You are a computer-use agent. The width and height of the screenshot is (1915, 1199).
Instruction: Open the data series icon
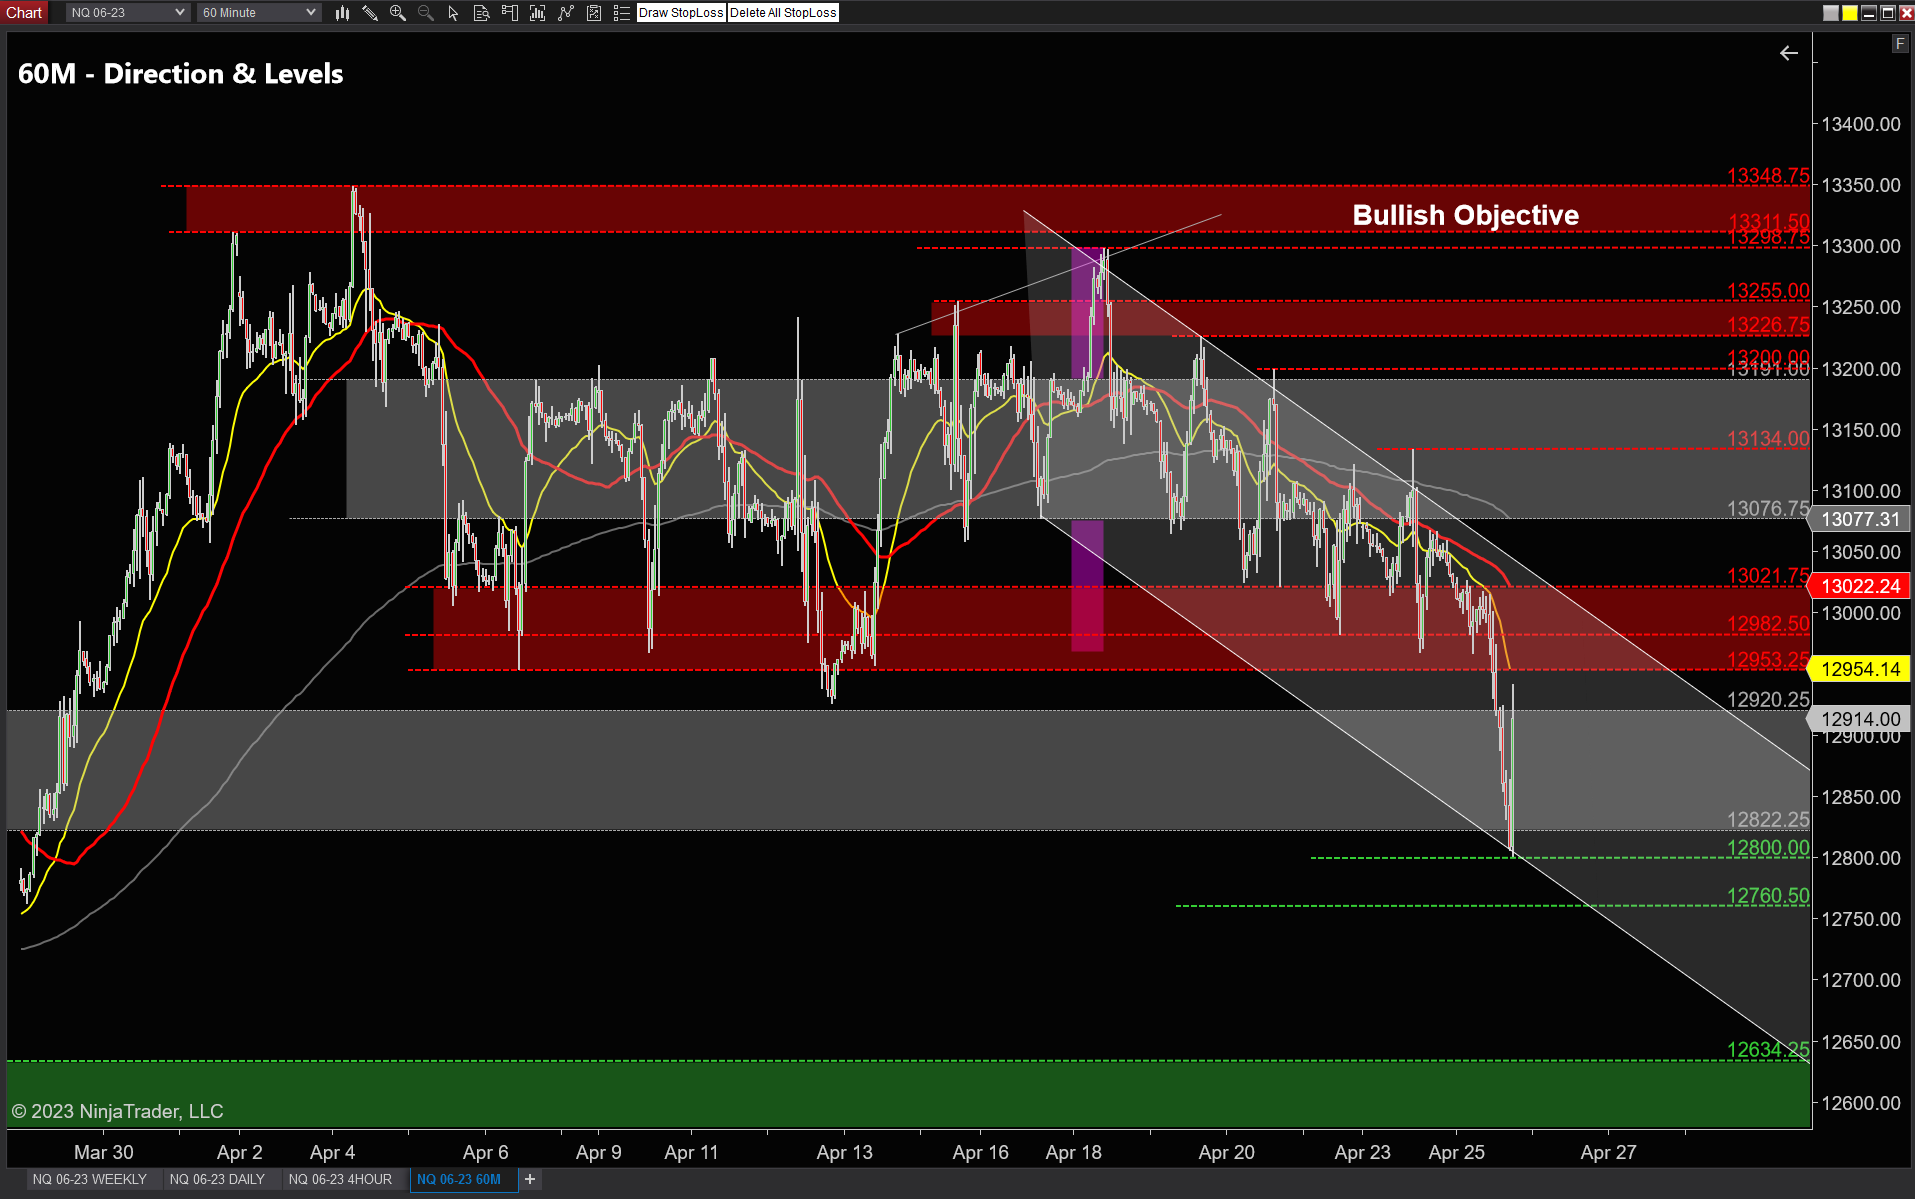[537, 13]
